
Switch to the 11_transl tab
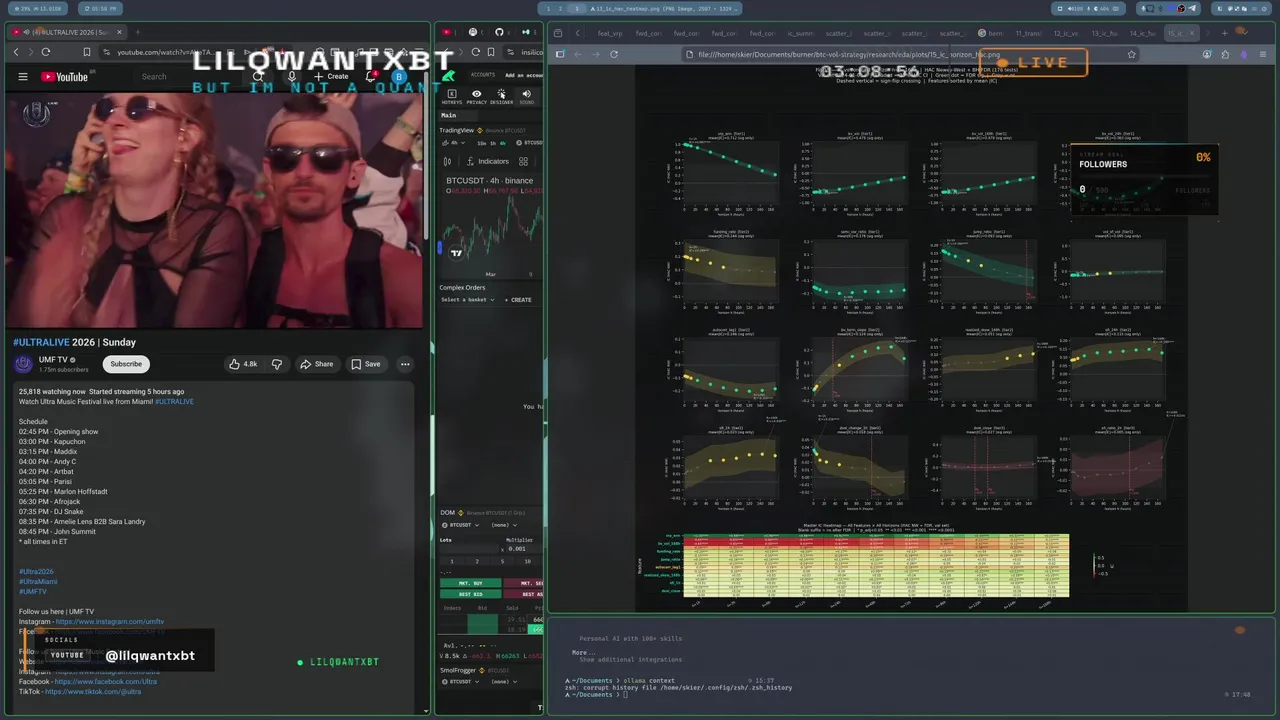point(1028,33)
